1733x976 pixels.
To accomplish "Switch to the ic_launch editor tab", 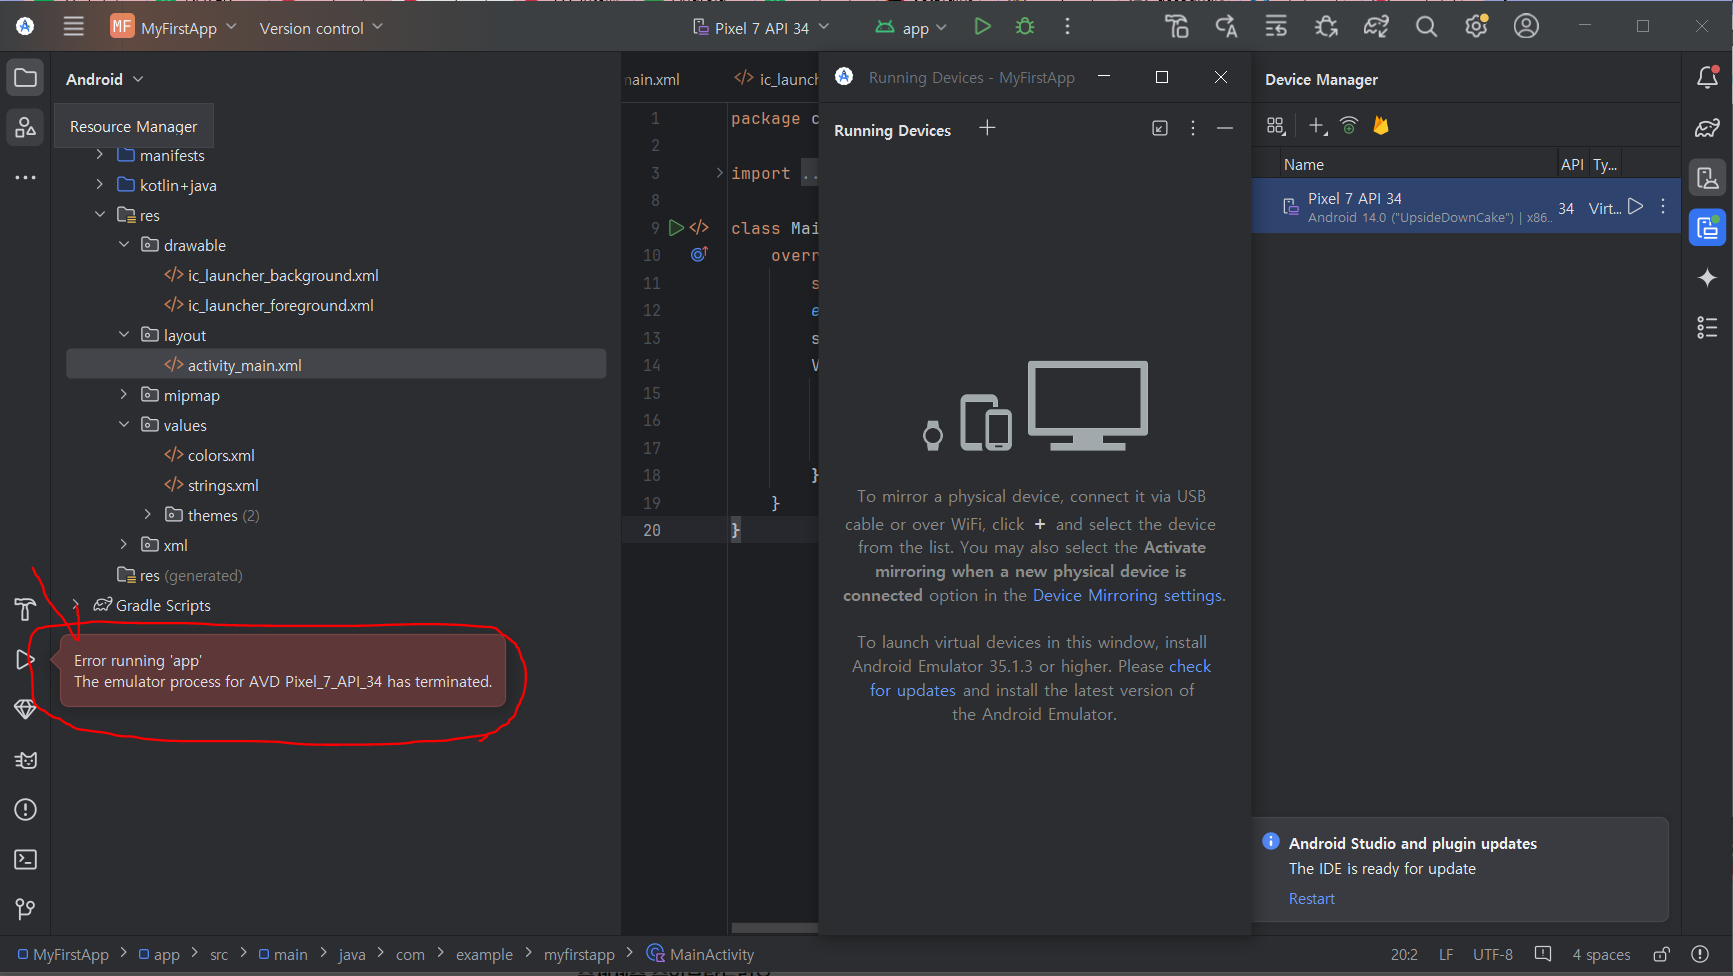I will (x=776, y=79).
